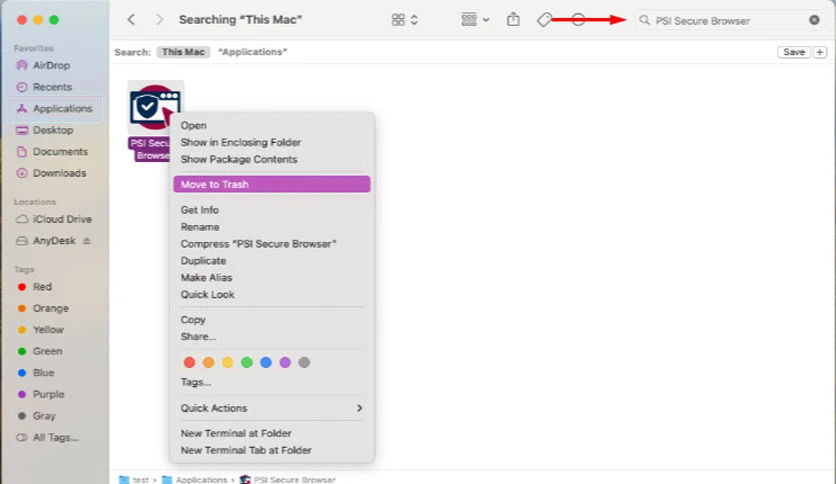Apply the red tag color dot
Image resolution: width=836 pixels, height=484 pixels.
(189, 362)
